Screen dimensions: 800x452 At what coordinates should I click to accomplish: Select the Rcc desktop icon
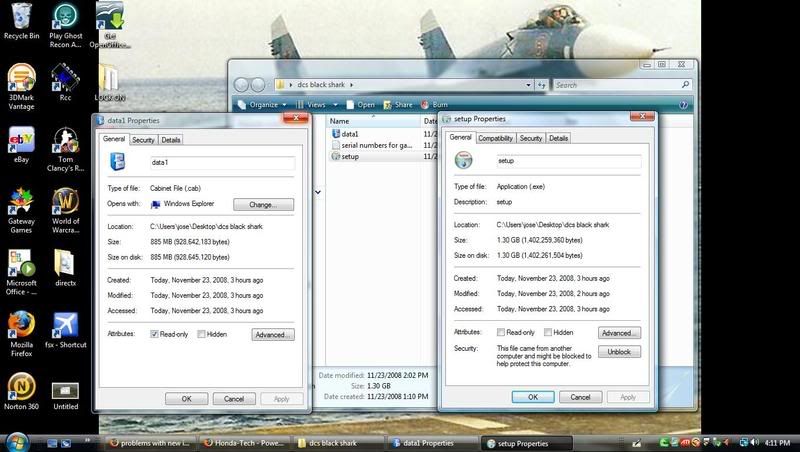tap(65, 83)
